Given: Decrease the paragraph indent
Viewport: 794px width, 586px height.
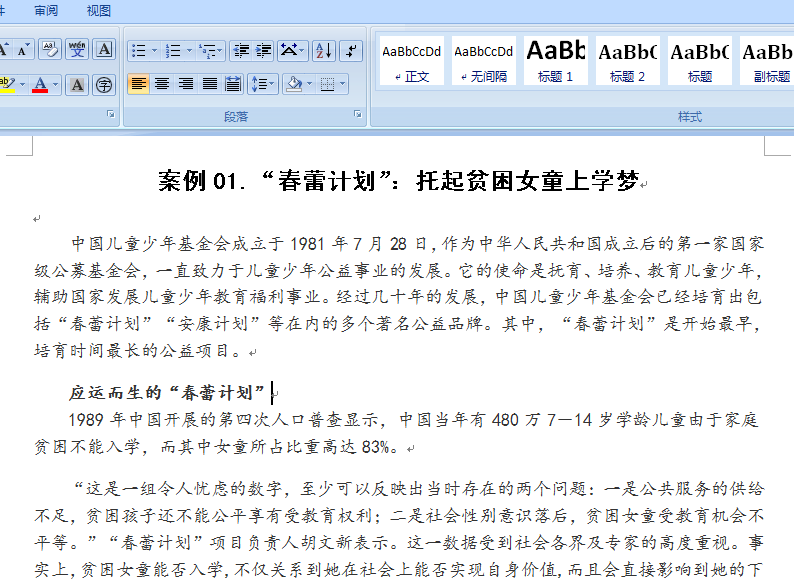Looking at the screenshot, I should point(241,50).
